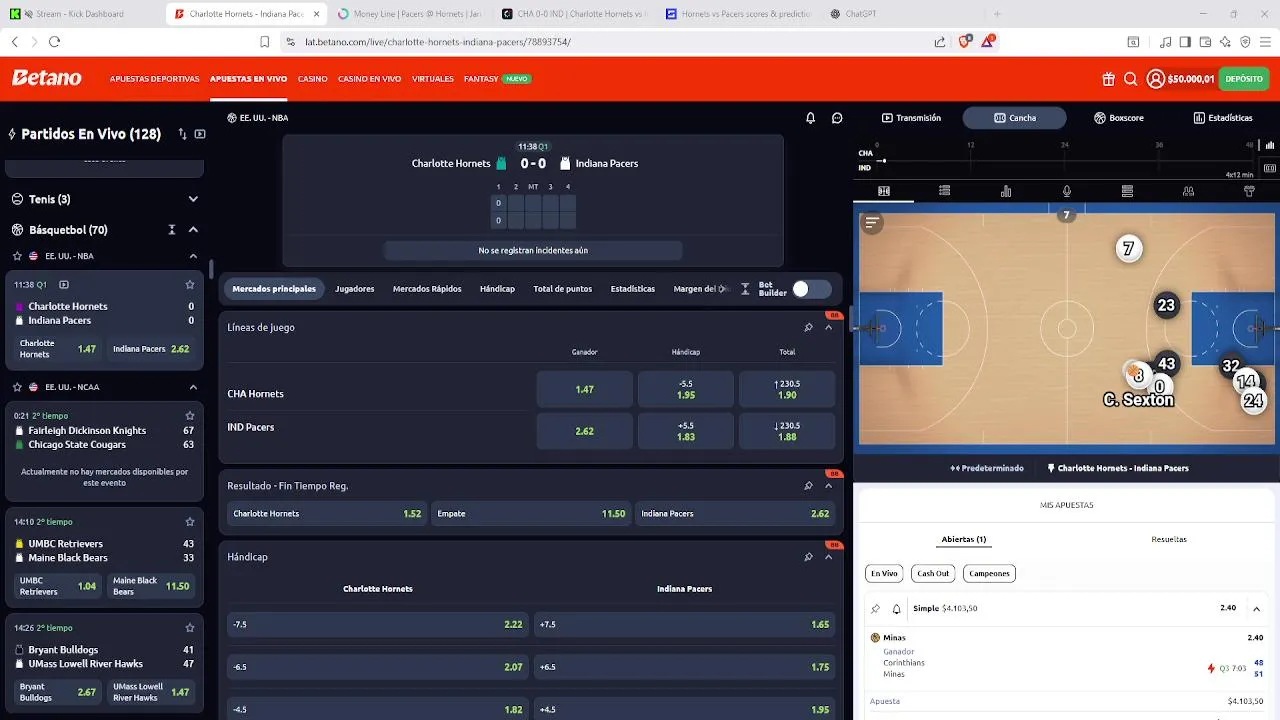Collapse the EE. UU. - NCAA league
Viewport: 1280px width, 720px height.
(x=193, y=387)
